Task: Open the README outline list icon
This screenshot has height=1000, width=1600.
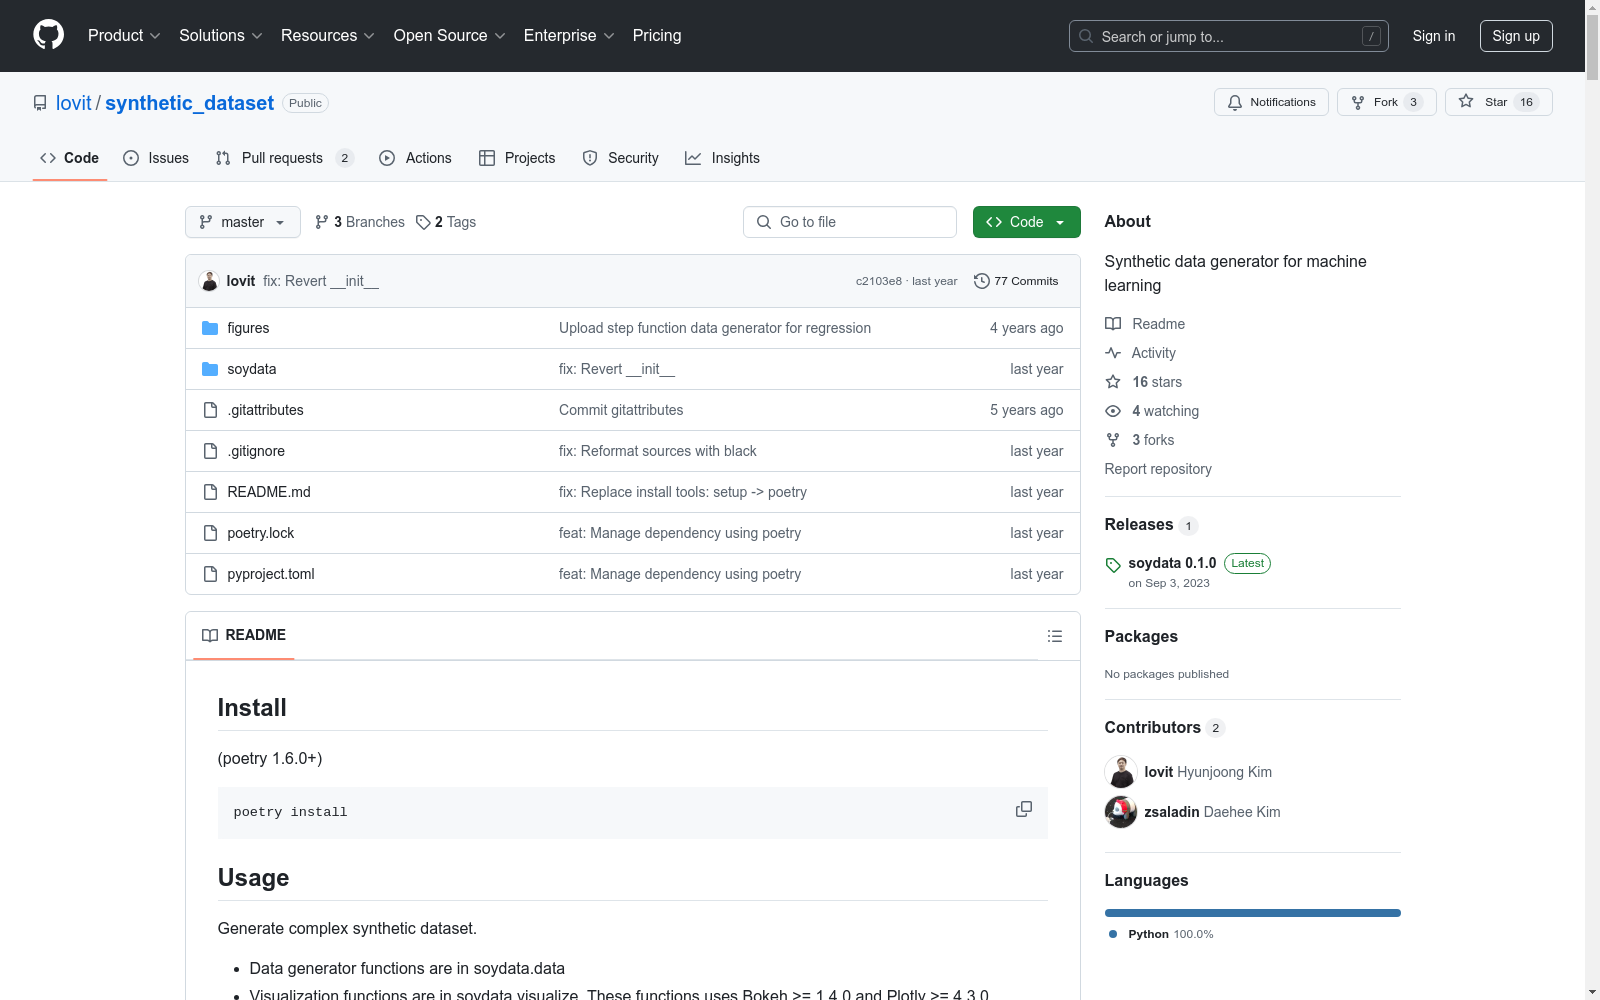Action: click(x=1054, y=636)
